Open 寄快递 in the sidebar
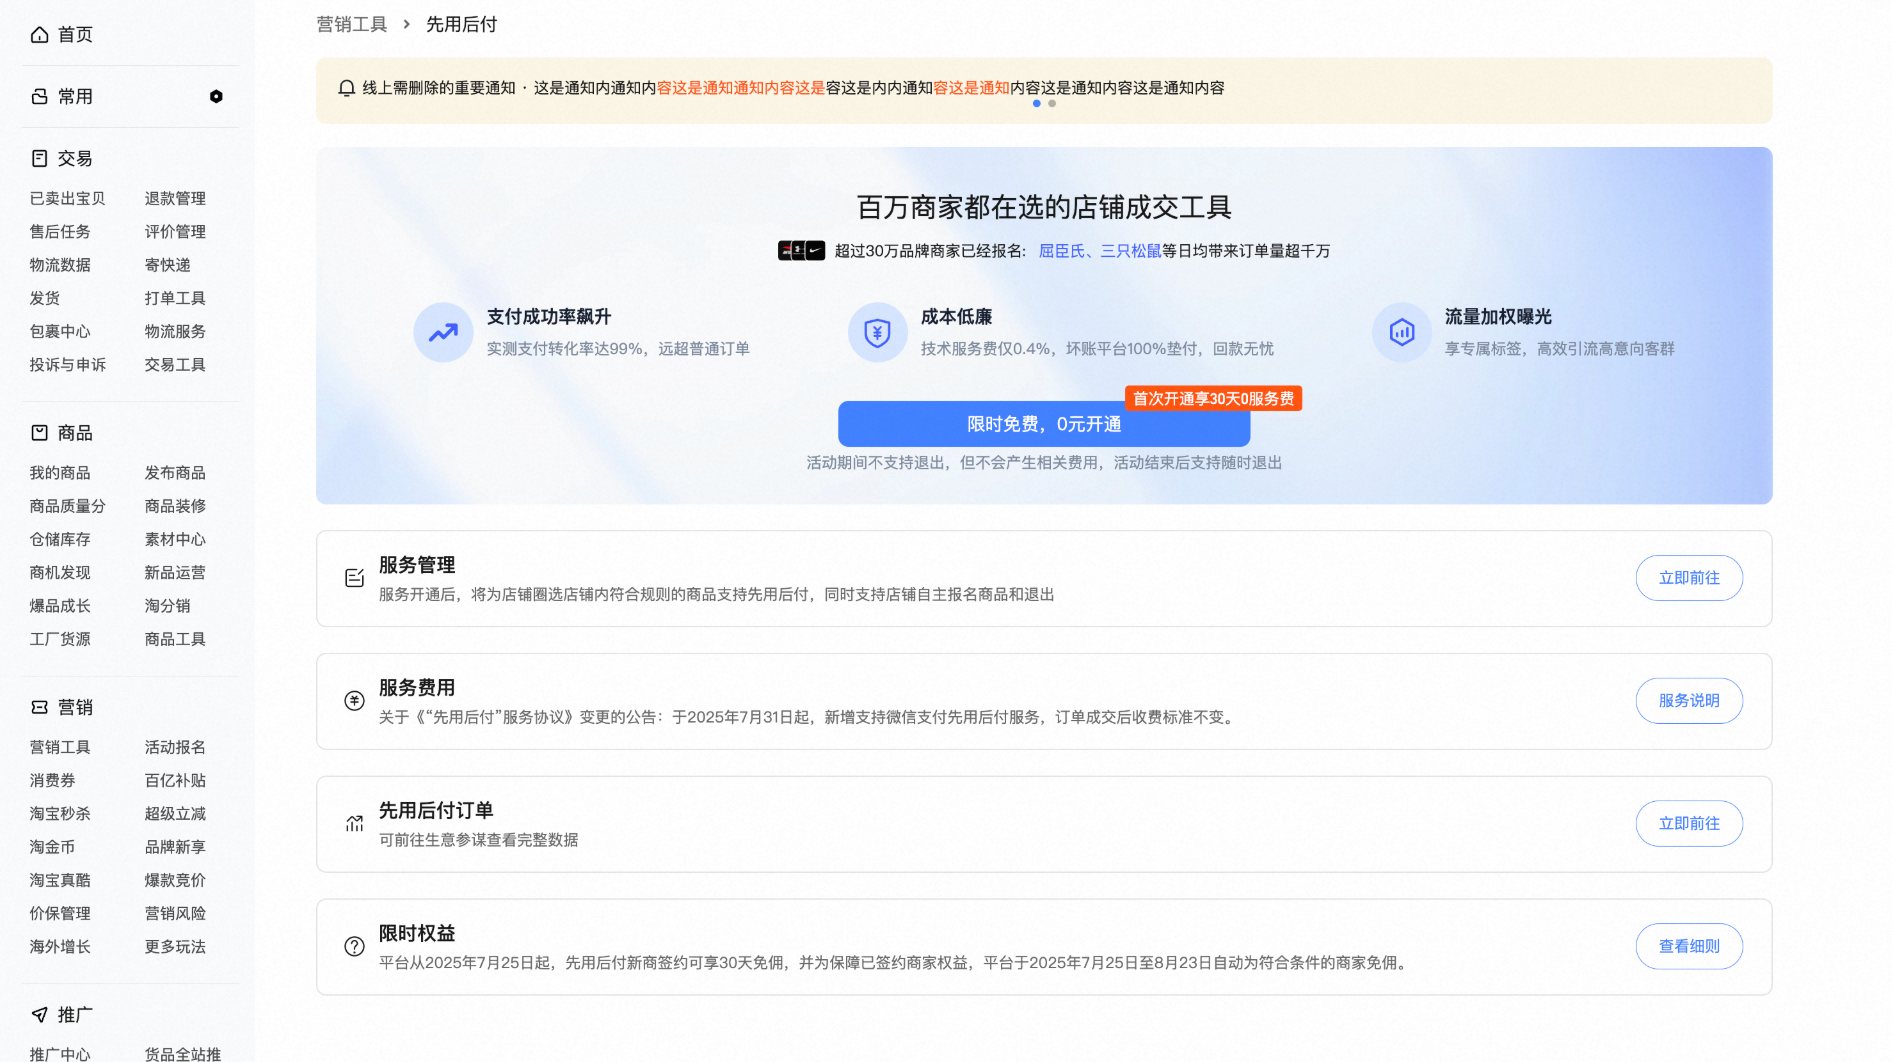This screenshot has width=1892, height=1062. [x=167, y=265]
